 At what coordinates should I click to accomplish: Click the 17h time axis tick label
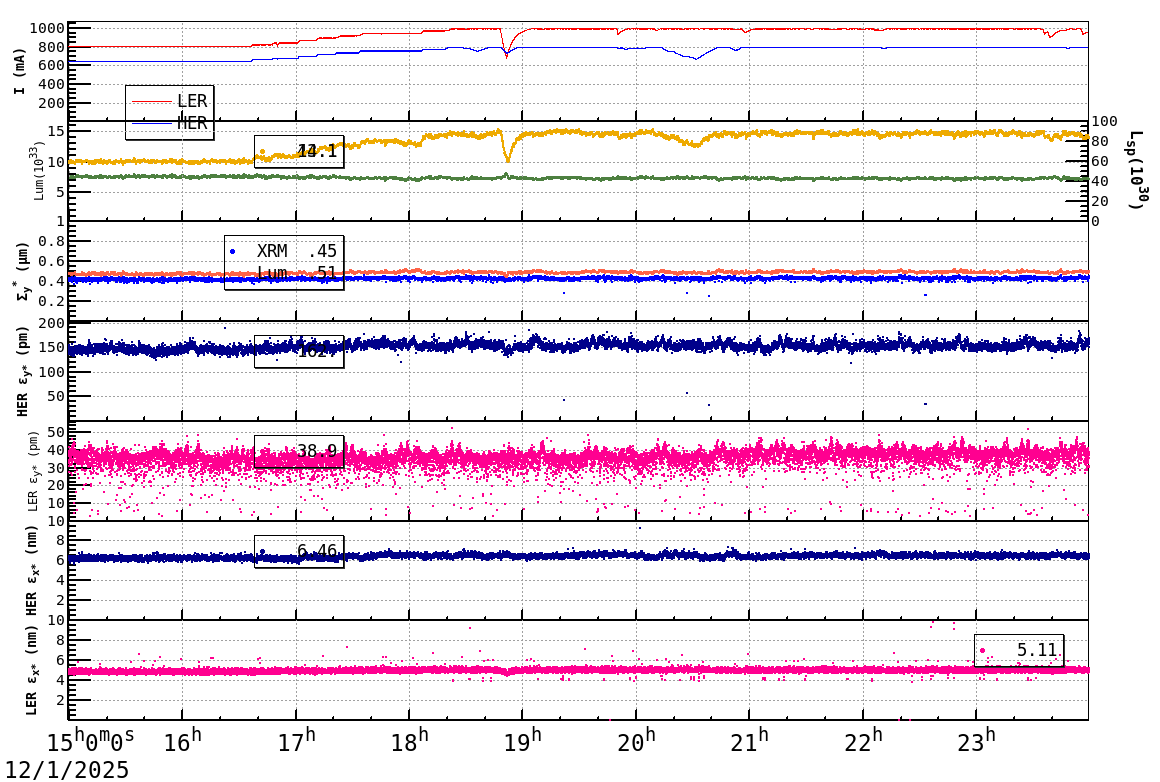[296, 741]
